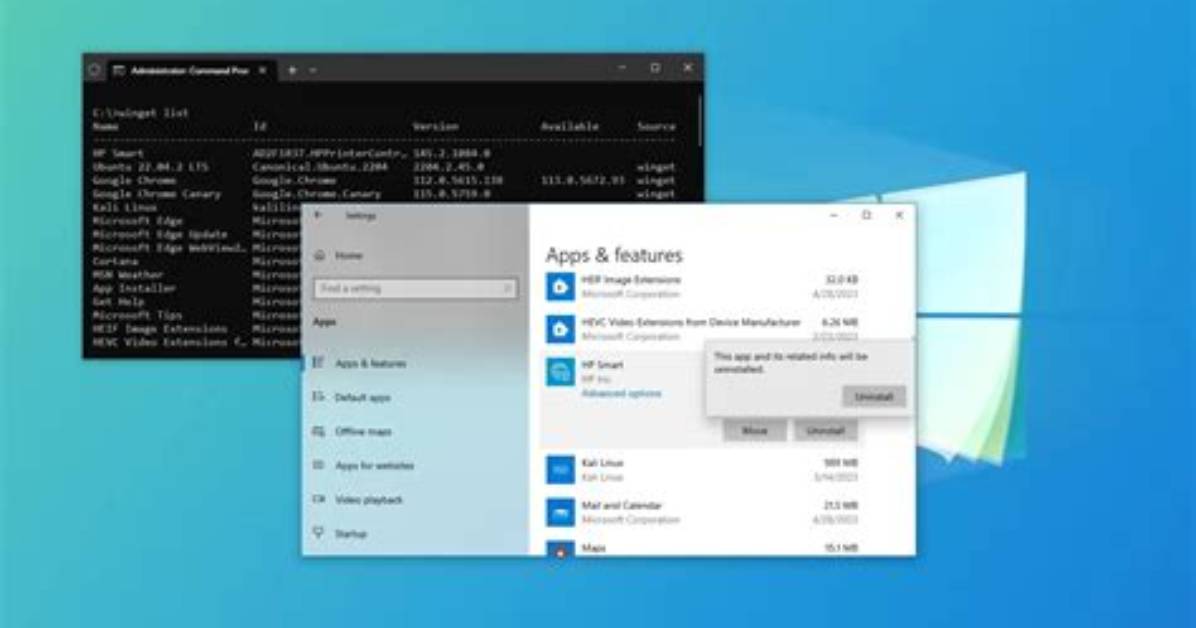Click the App Installer row in terminal
The height and width of the screenshot is (628, 1196).
click(x=198, y=288)
